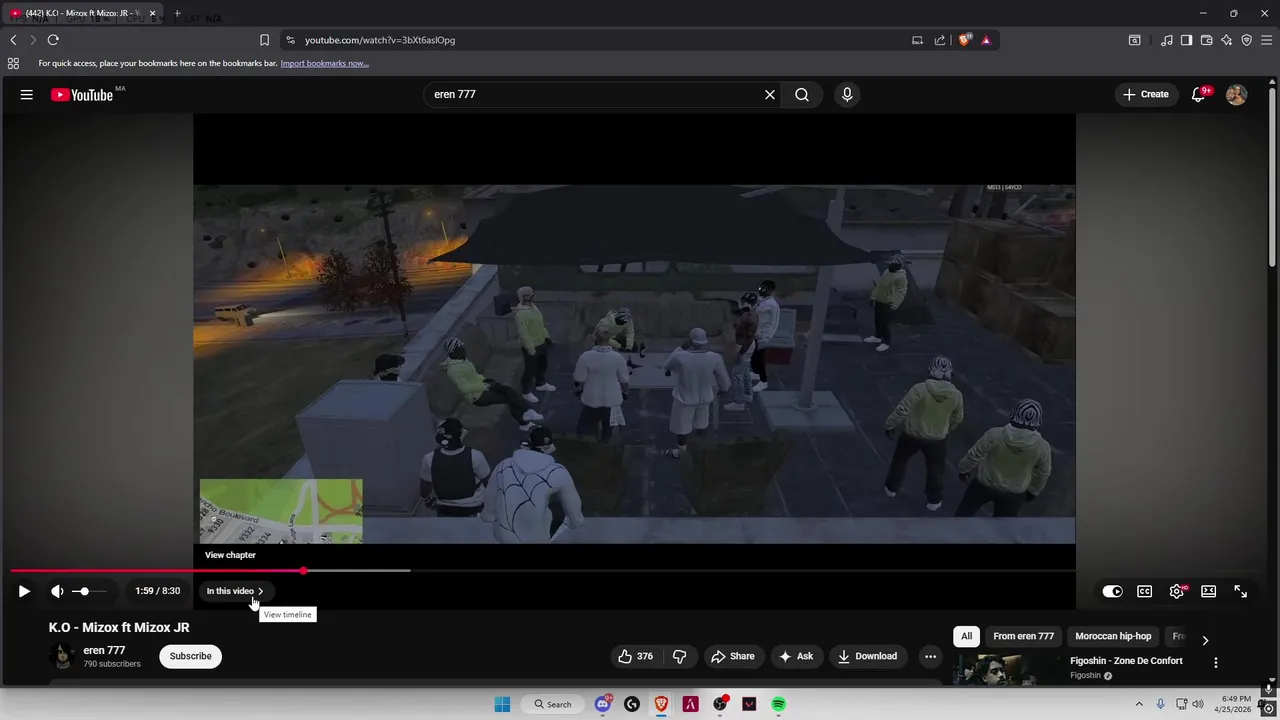
Task: Dislike the video
Action: coord(680,656)
